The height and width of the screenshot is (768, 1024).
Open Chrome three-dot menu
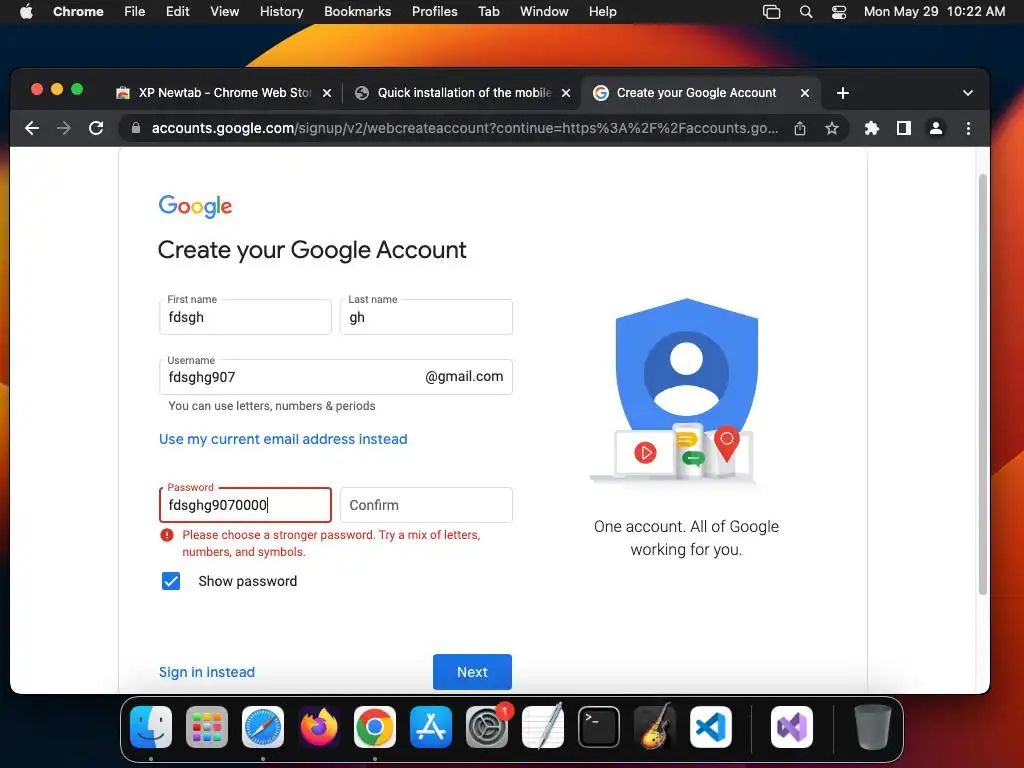[x=968, y=128]
